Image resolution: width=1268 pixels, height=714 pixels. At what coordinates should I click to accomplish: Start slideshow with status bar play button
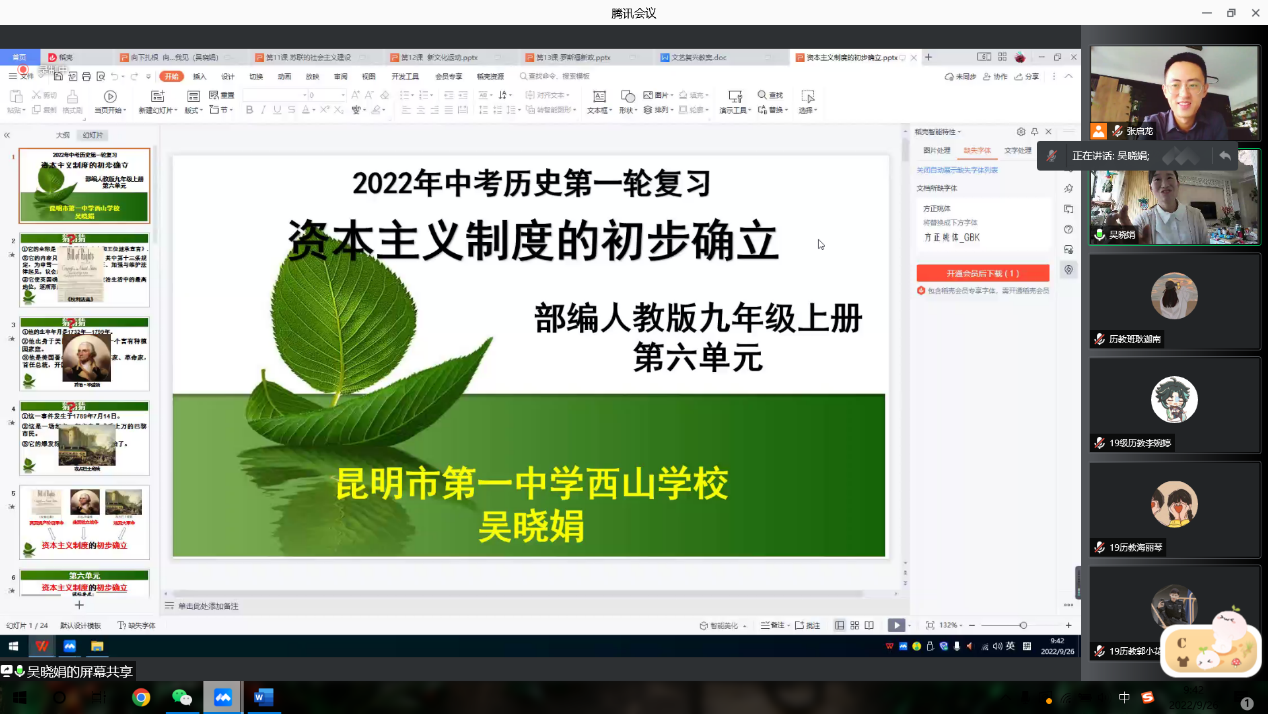tap(895, 625)
